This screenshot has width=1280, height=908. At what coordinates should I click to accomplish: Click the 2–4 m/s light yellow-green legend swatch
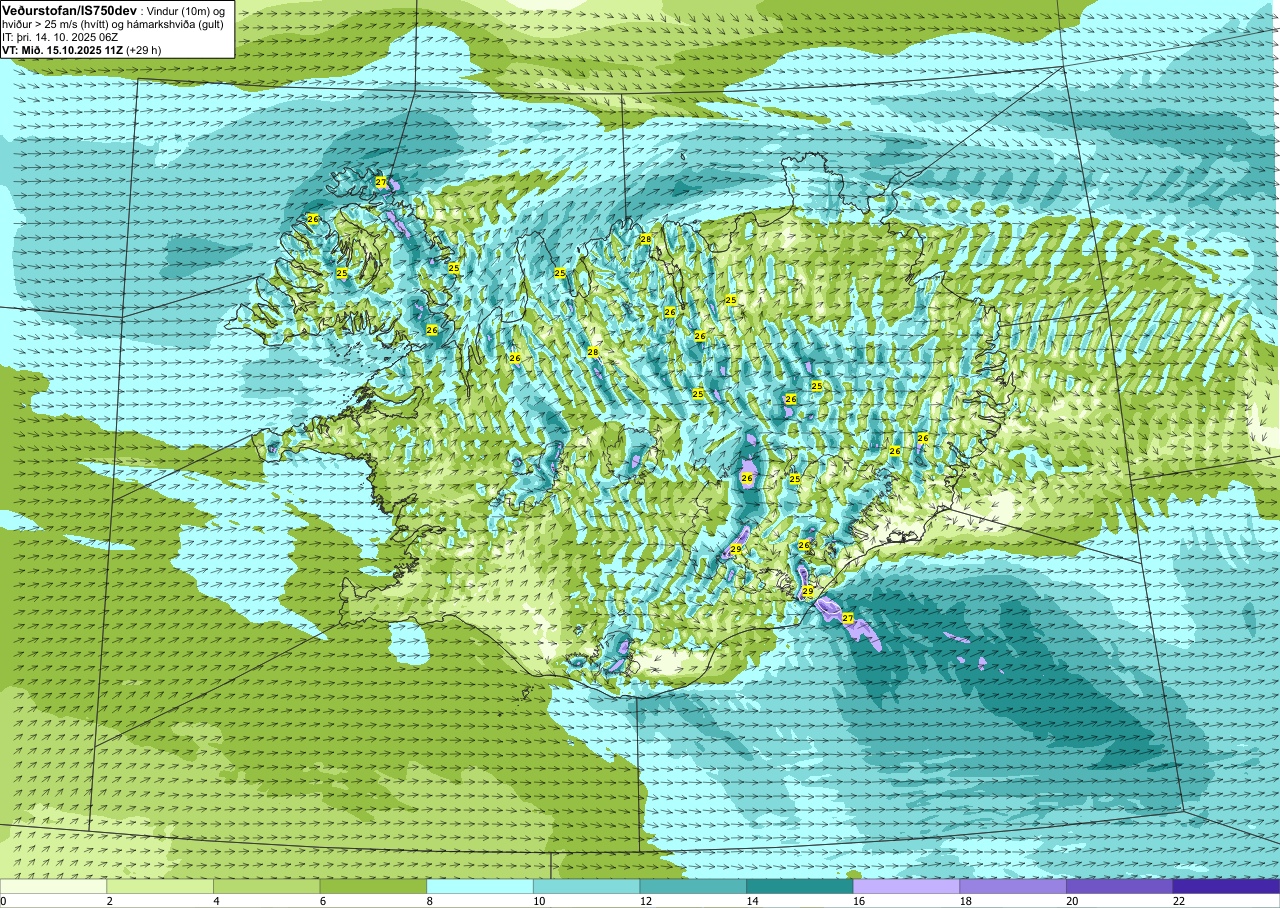pyautogui.click(x=160, y=886)
